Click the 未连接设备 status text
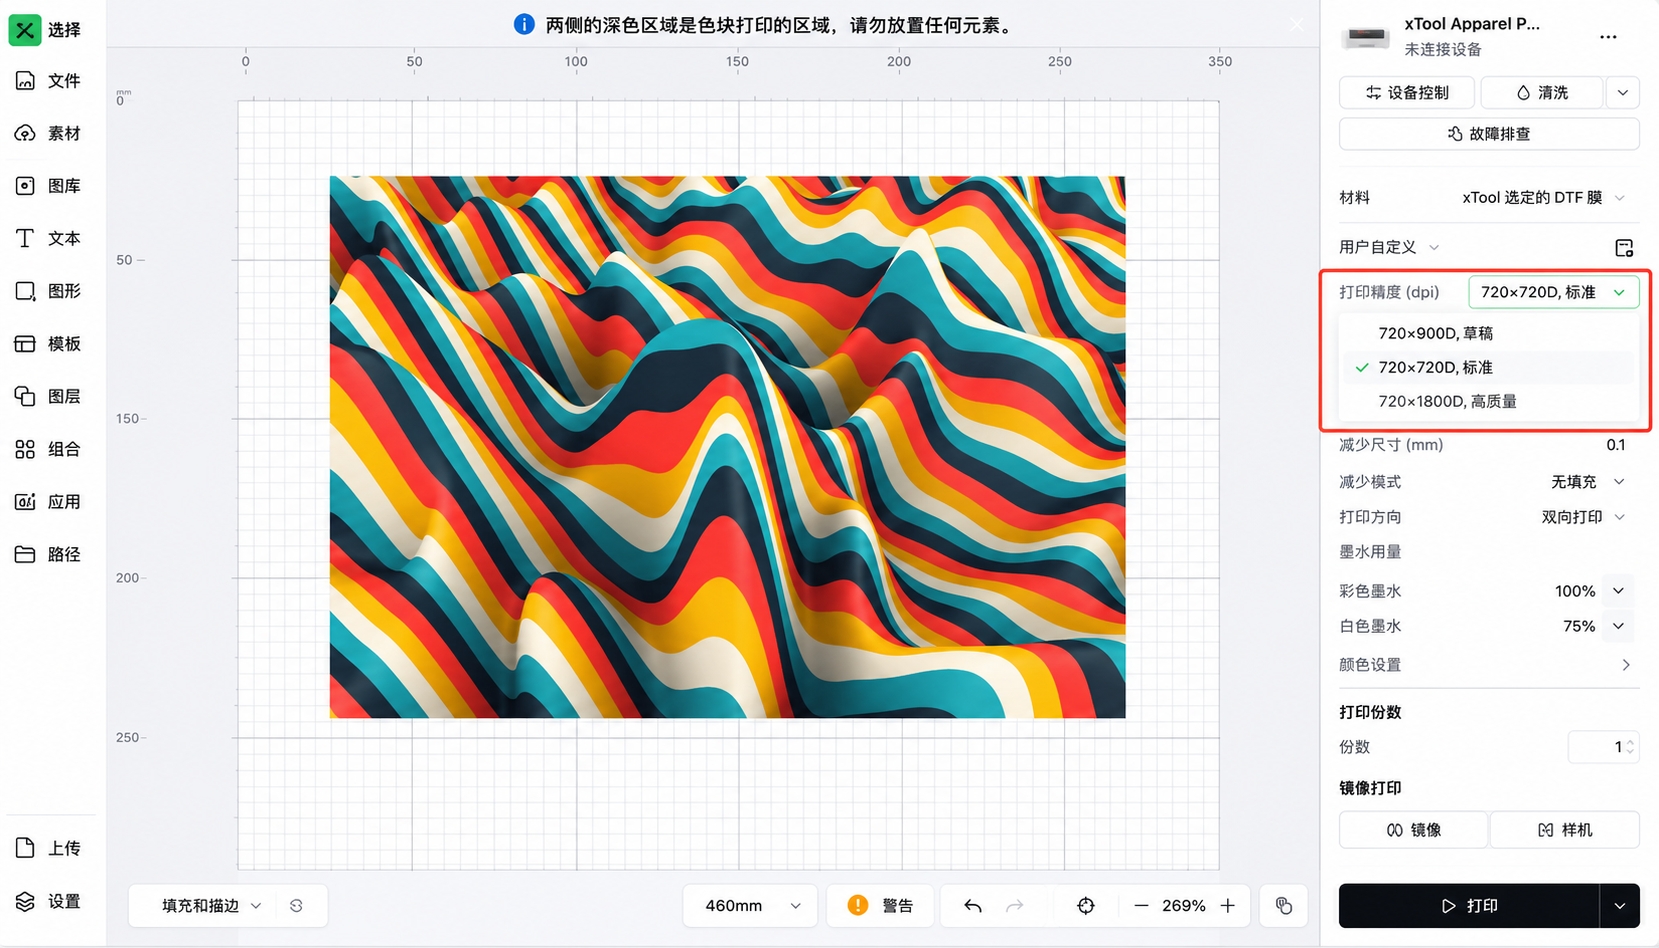The image size is (1659, 948). point(1443,49)
